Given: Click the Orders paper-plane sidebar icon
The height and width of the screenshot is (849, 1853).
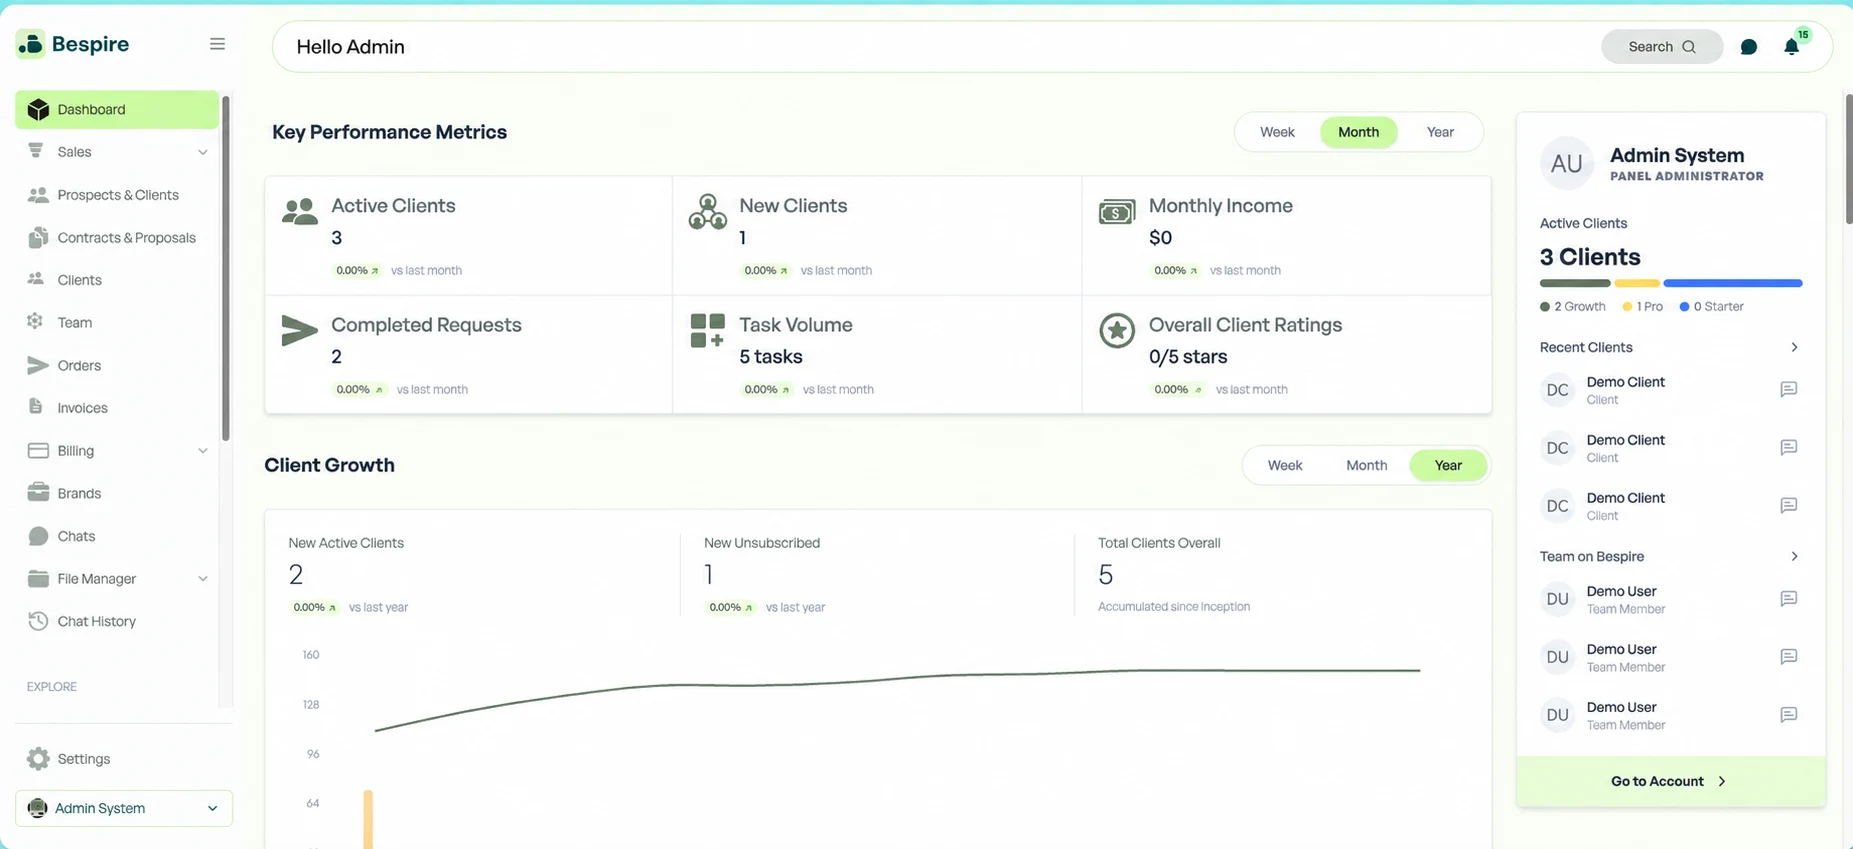Looking at the screenshot, I should click(x=38, y=365).
